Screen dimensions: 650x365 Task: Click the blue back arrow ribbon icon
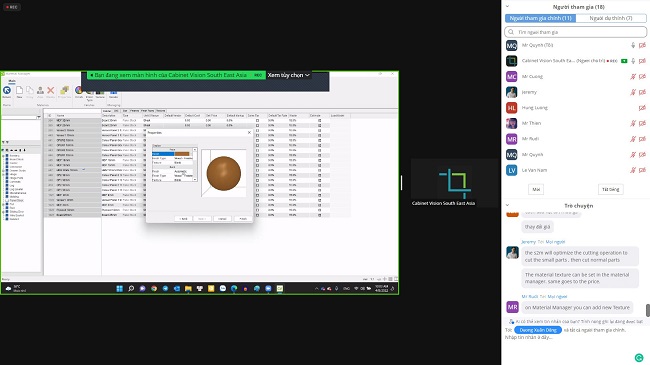tap(7, 90)
